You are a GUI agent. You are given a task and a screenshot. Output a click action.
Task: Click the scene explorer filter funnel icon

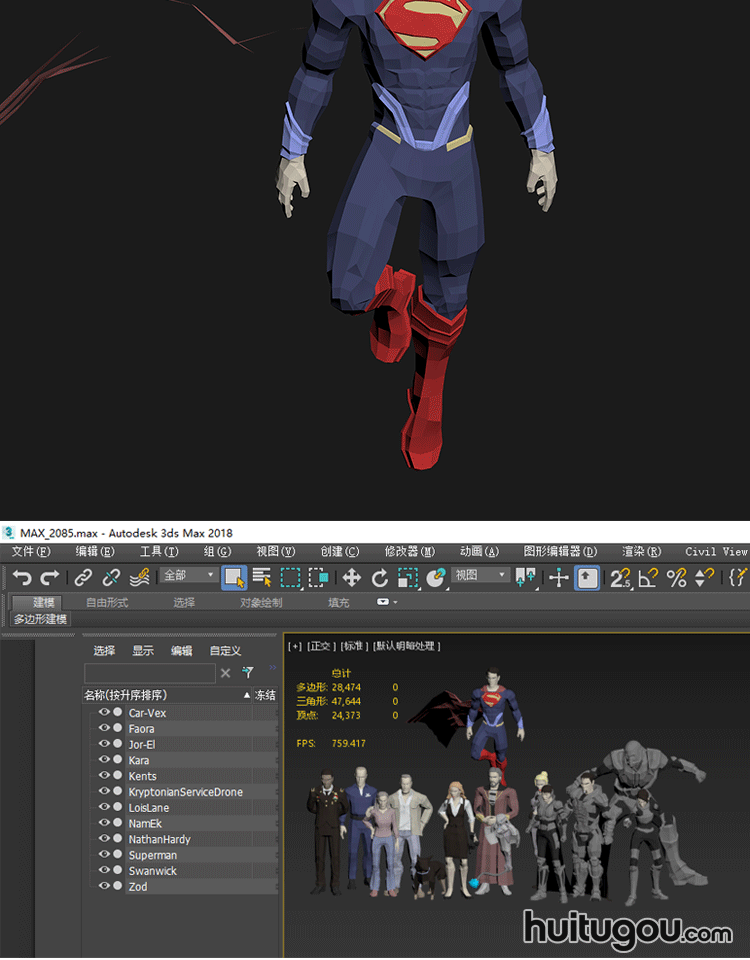[x=247, y=673]
